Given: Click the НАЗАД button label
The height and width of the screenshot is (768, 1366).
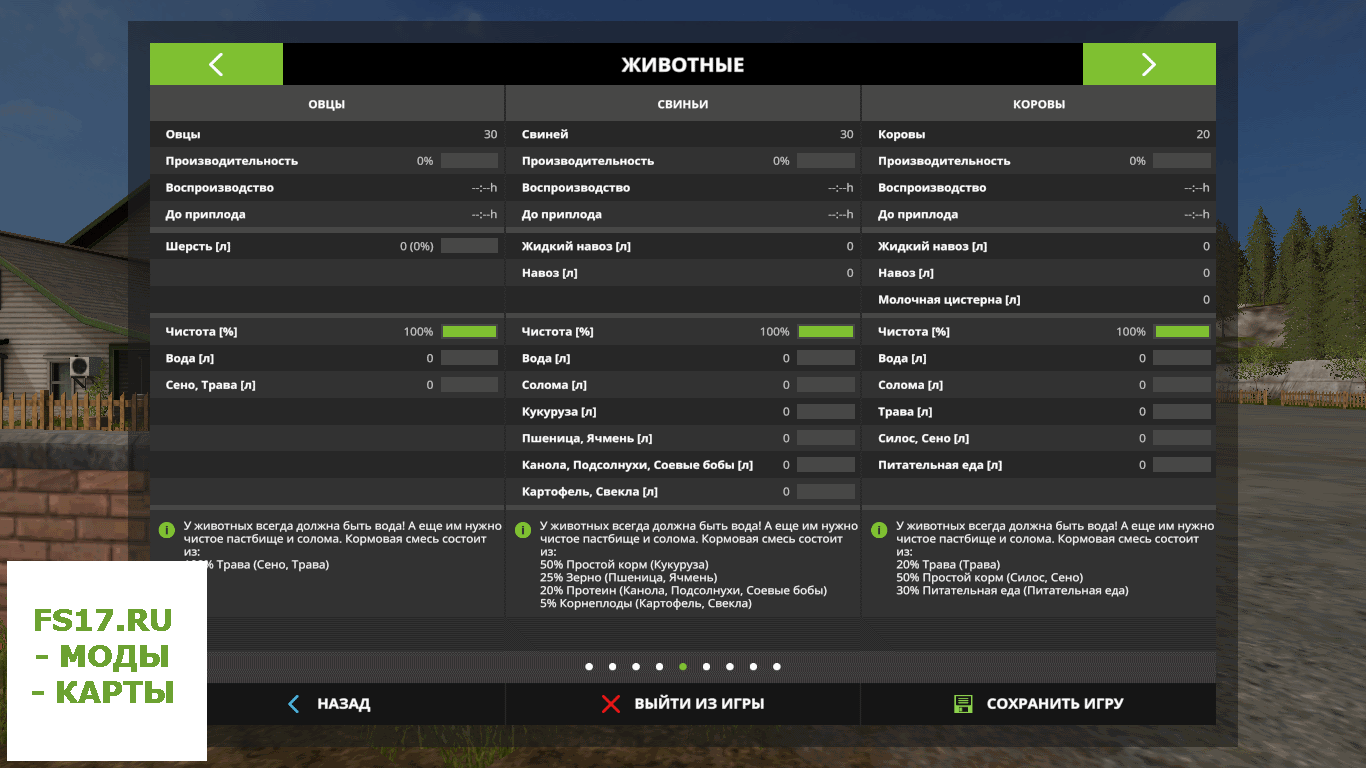Looking at the screenshot, I should (344, 704).
